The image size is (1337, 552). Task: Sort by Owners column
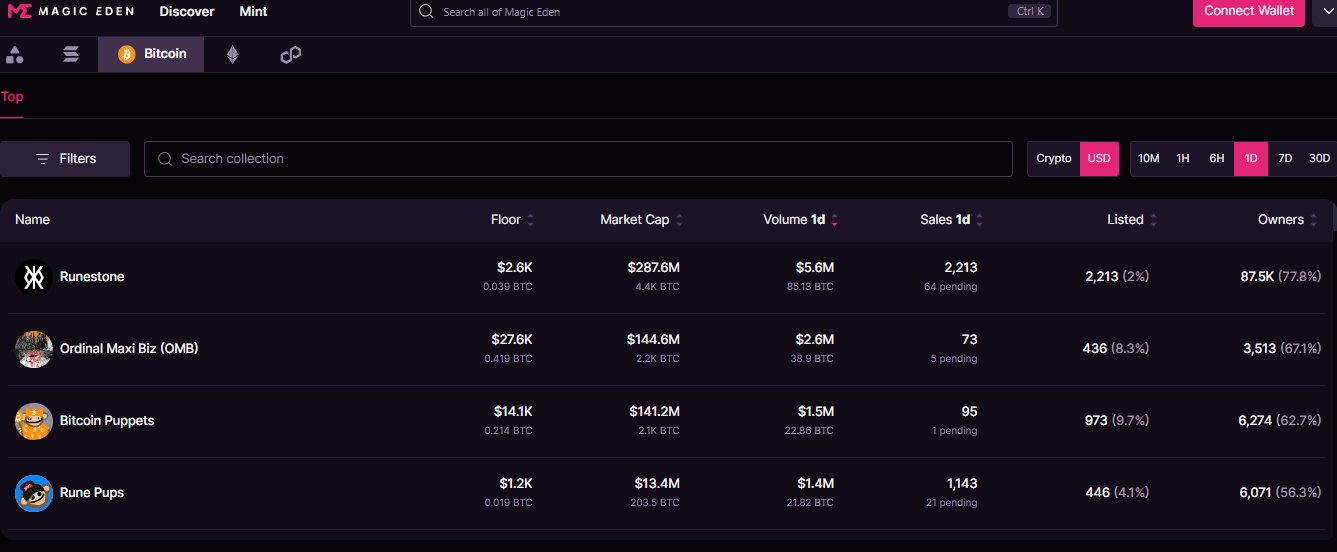point(1287,219)
